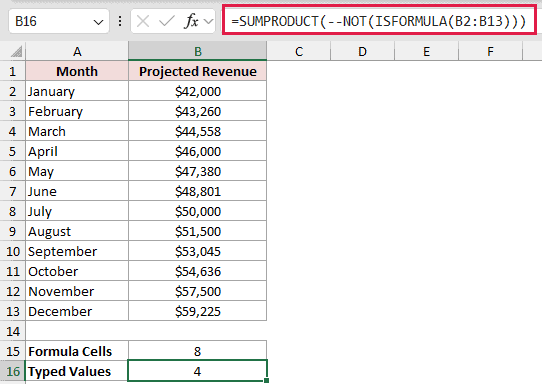Screen dimensions: 542x384
Task: Click the $53,045 revenue cell
Action: 197,251
